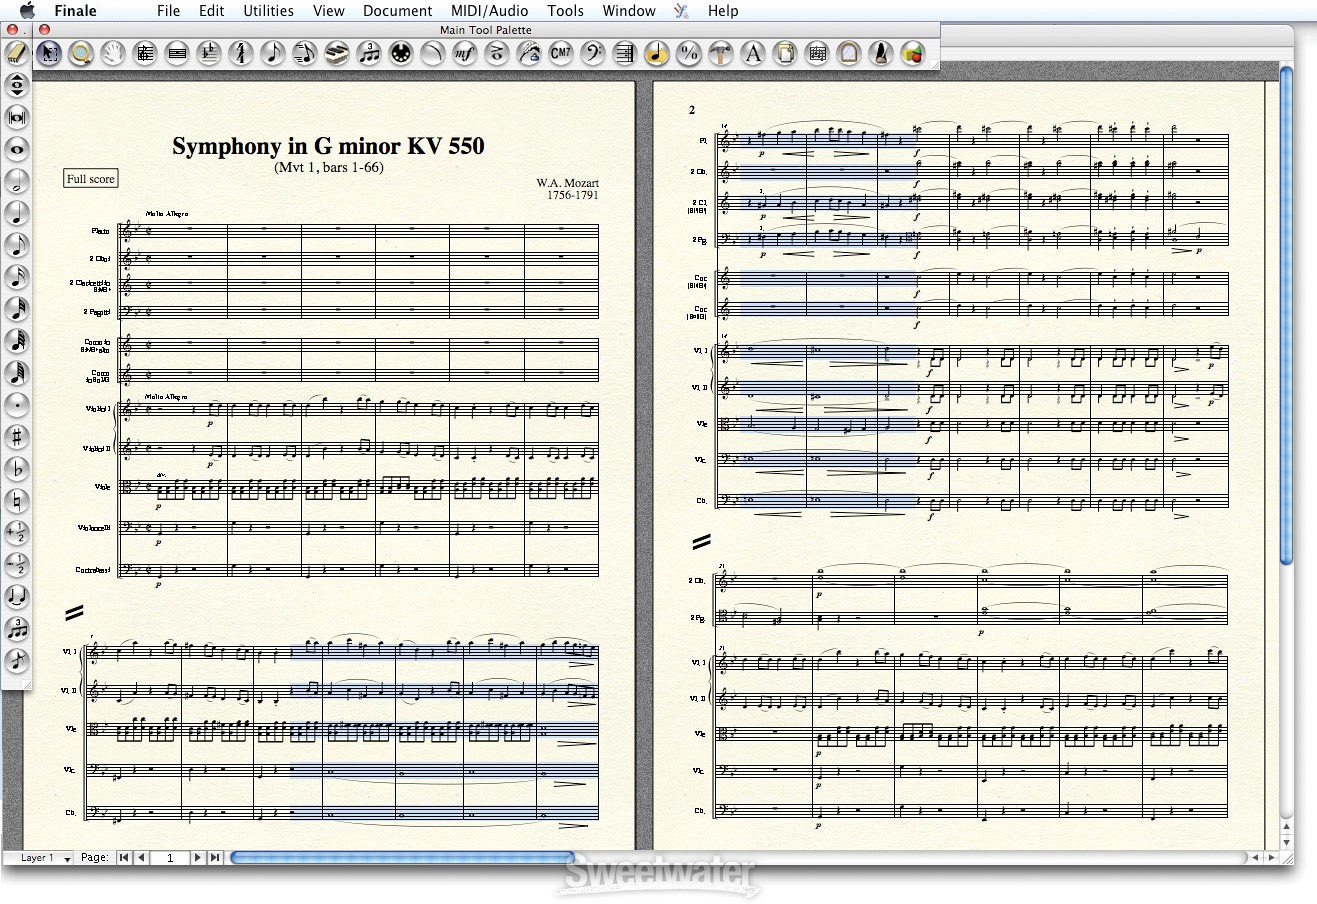Select the Clef tool
This screenshot has height=904, width=1317.
(593, 54)
